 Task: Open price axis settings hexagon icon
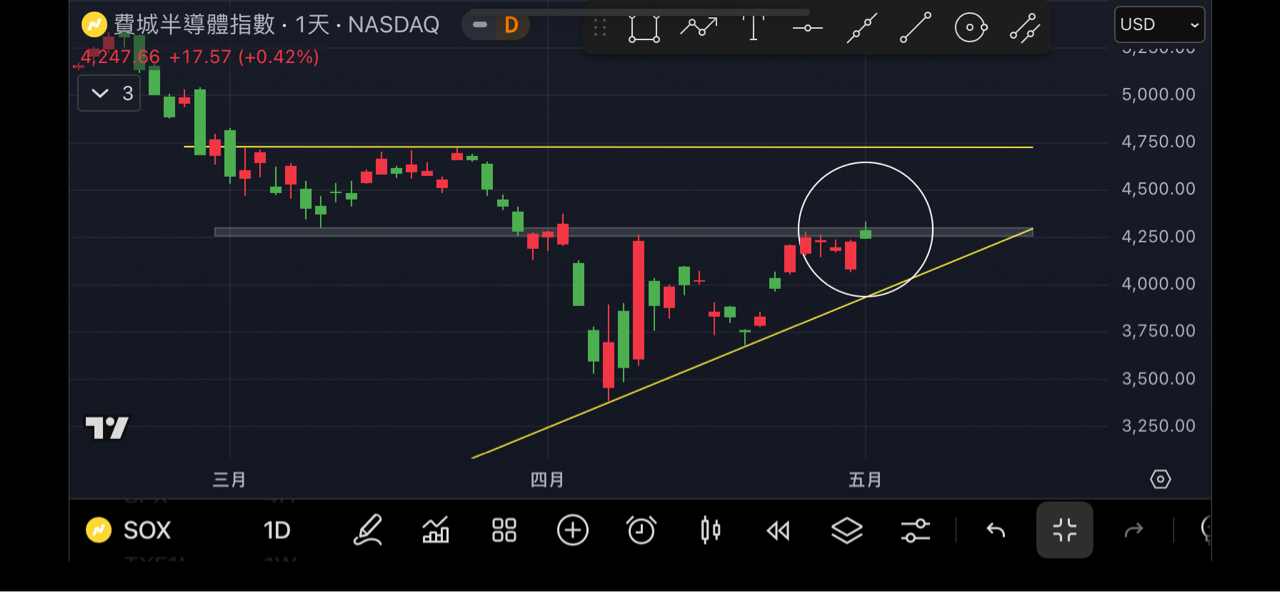pos(1160,480)
